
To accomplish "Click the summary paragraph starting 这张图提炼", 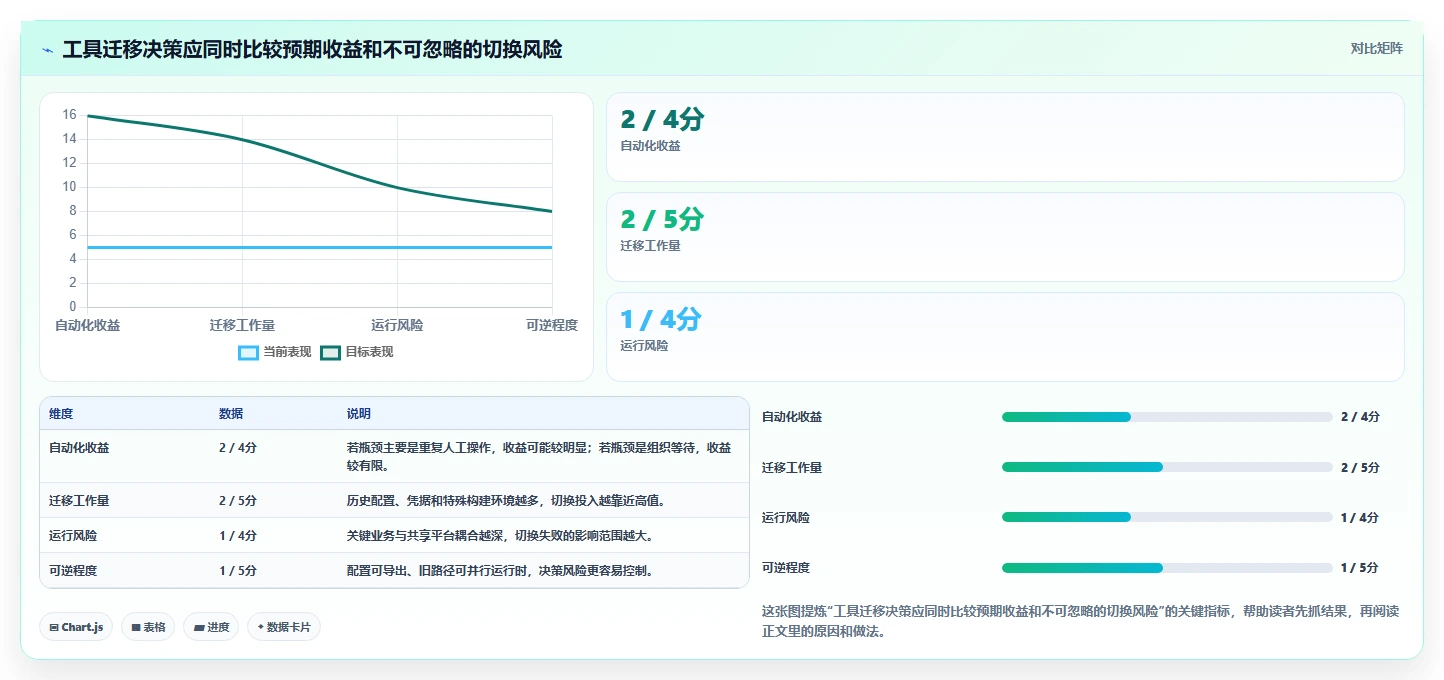I will tap(1080, 621).
